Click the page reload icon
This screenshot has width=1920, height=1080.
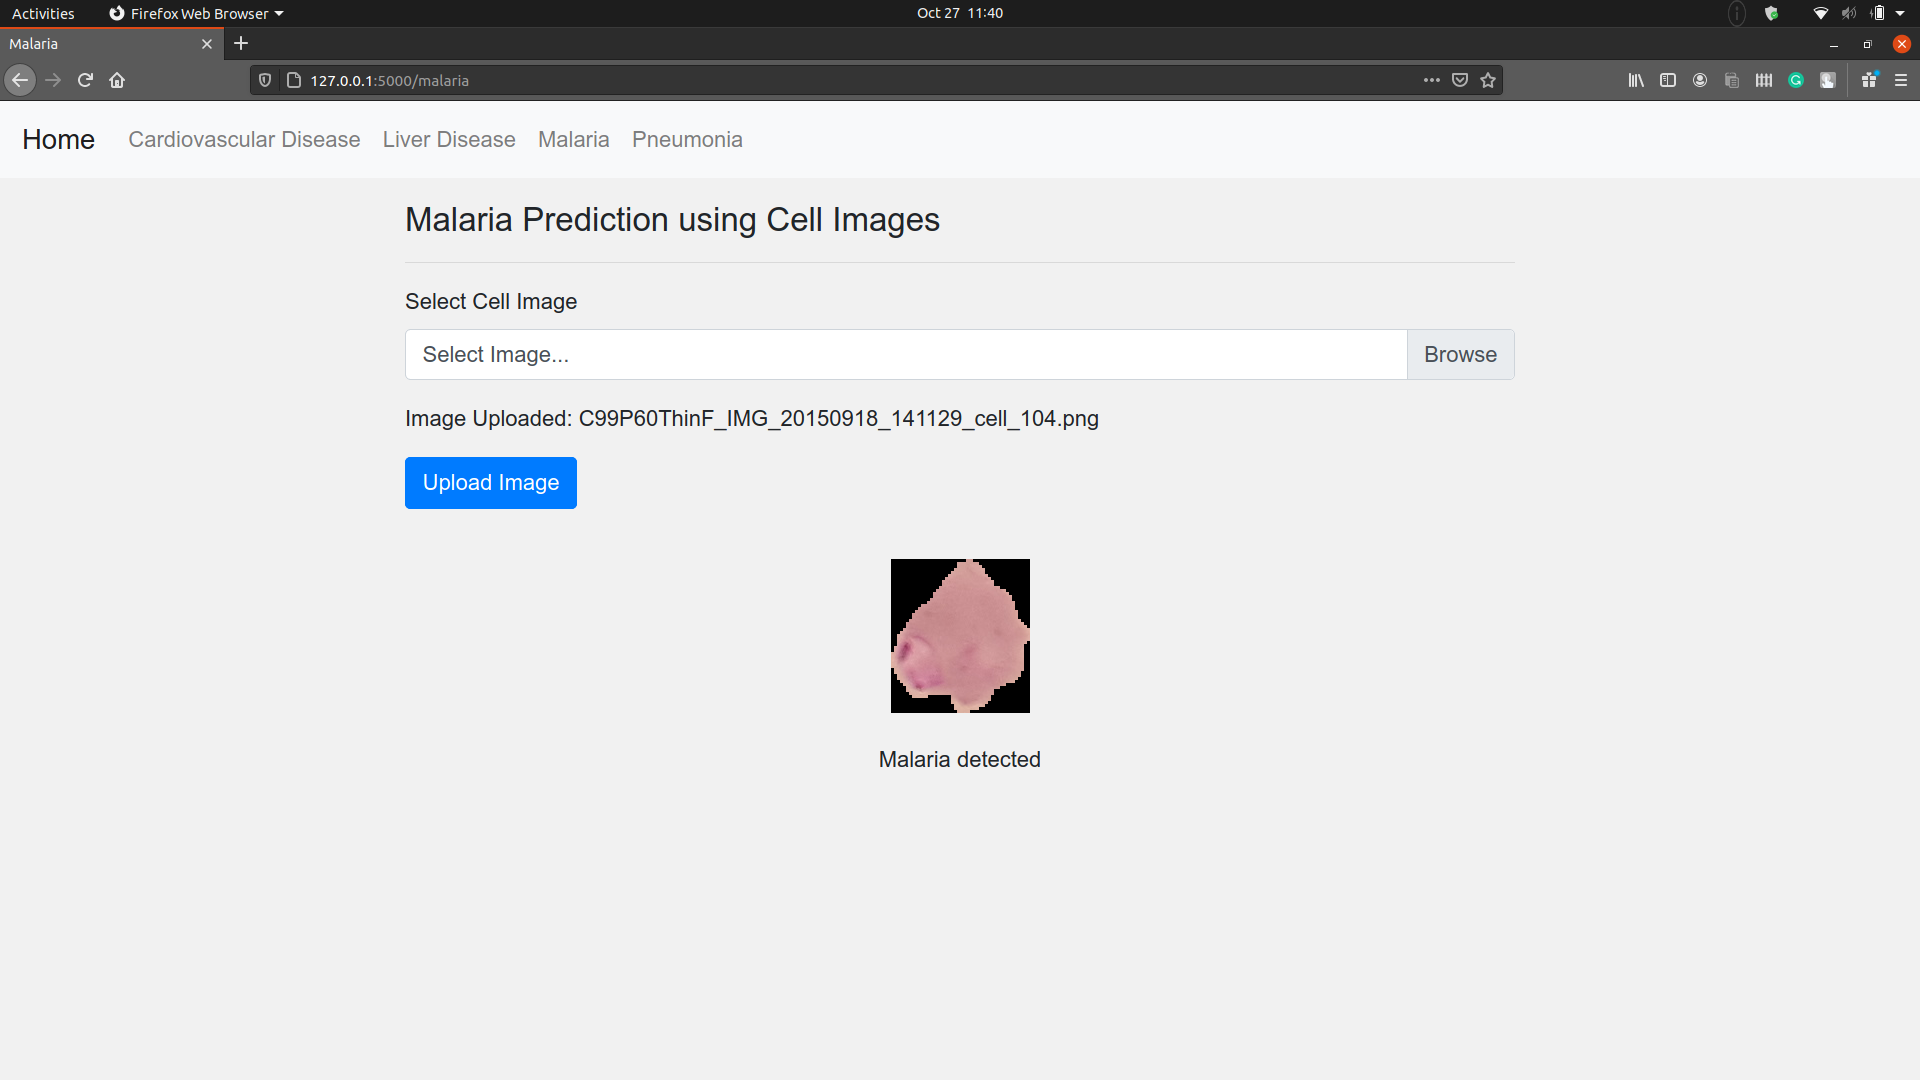84,80
